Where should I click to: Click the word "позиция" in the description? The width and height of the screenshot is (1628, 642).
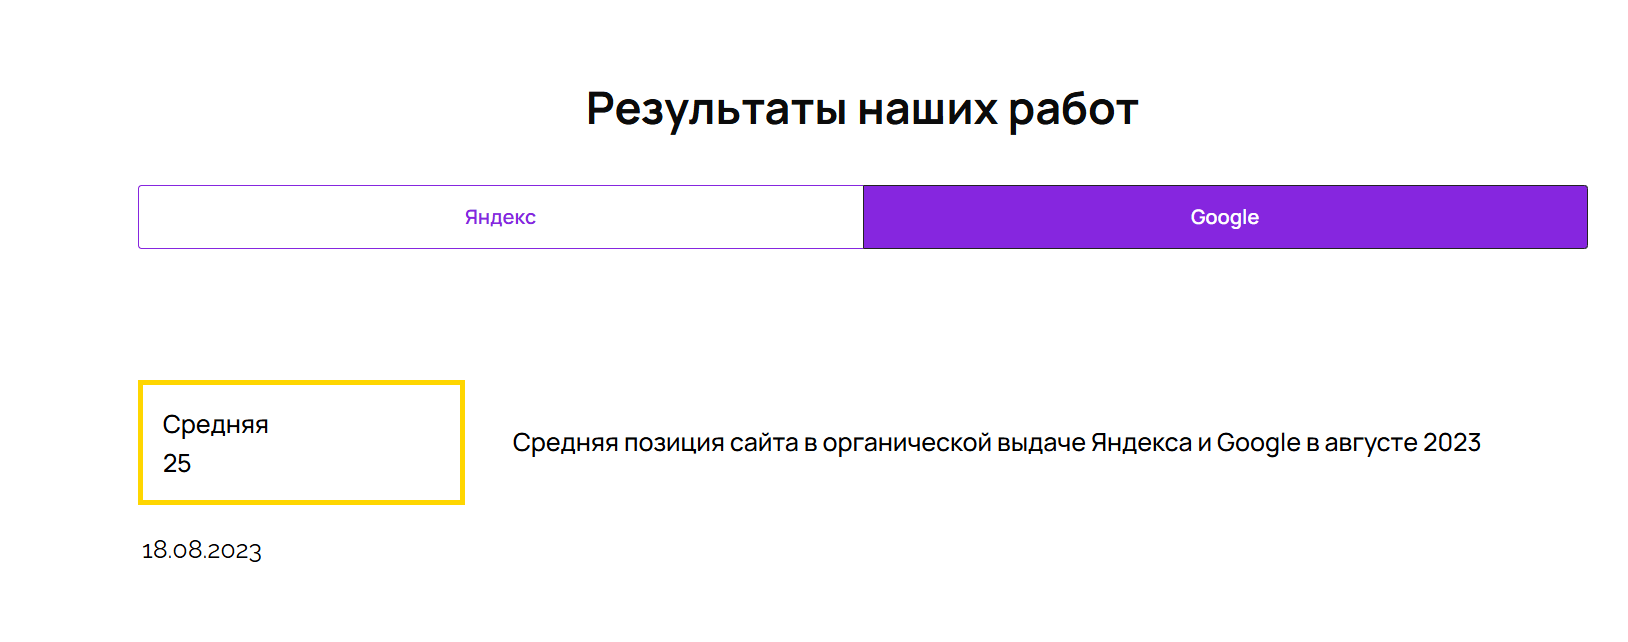[674, 443]
